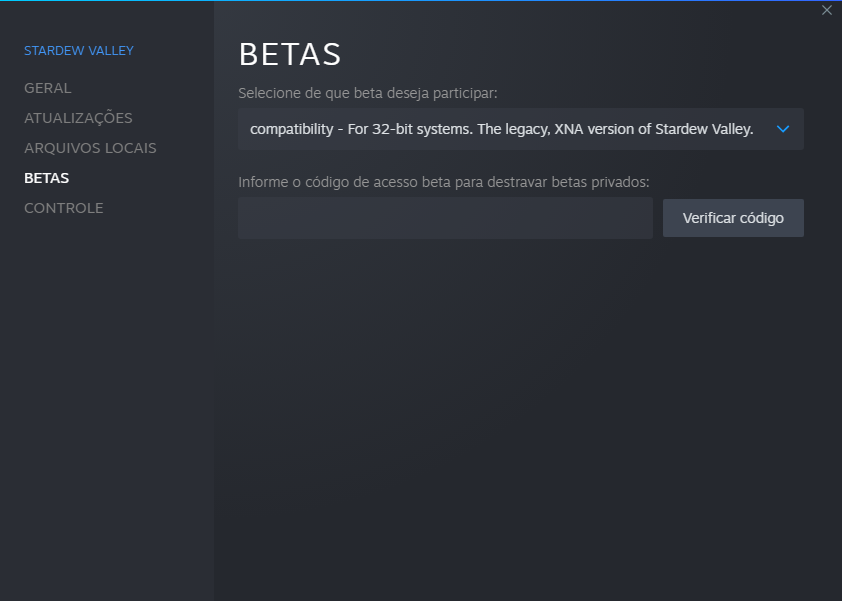Switch to the ATUALIZAÇÕES section

pos(78,118)
